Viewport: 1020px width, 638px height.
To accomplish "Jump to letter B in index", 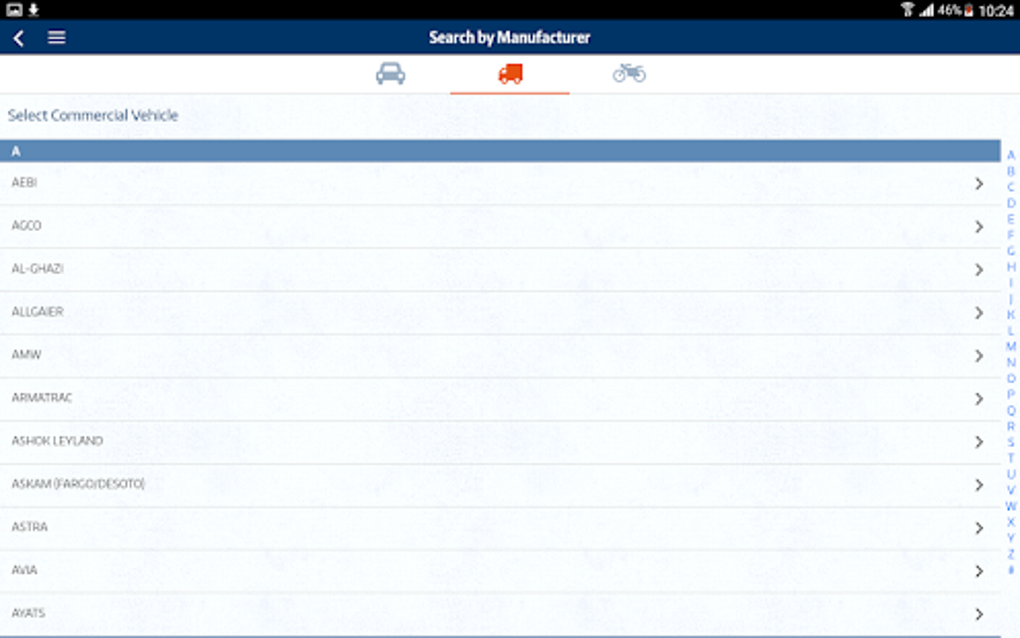I will coord(1011,172).
